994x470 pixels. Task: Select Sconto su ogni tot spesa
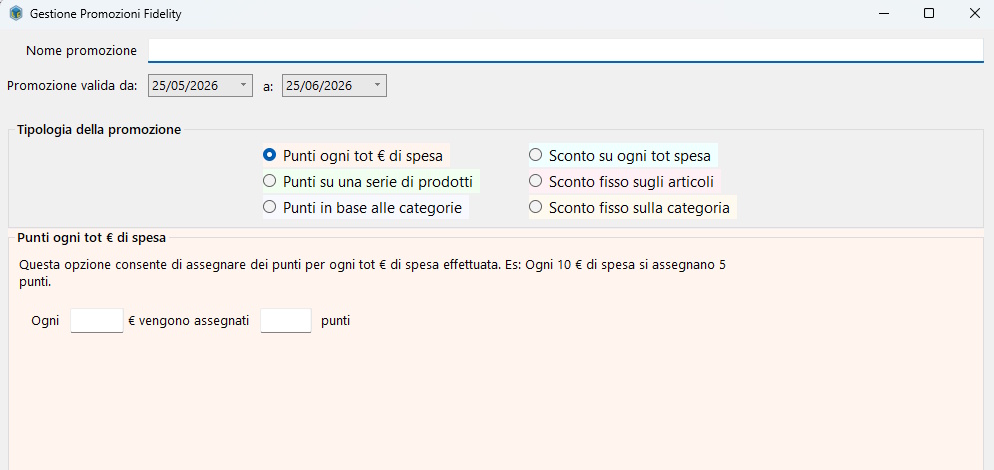pos(623,155)
